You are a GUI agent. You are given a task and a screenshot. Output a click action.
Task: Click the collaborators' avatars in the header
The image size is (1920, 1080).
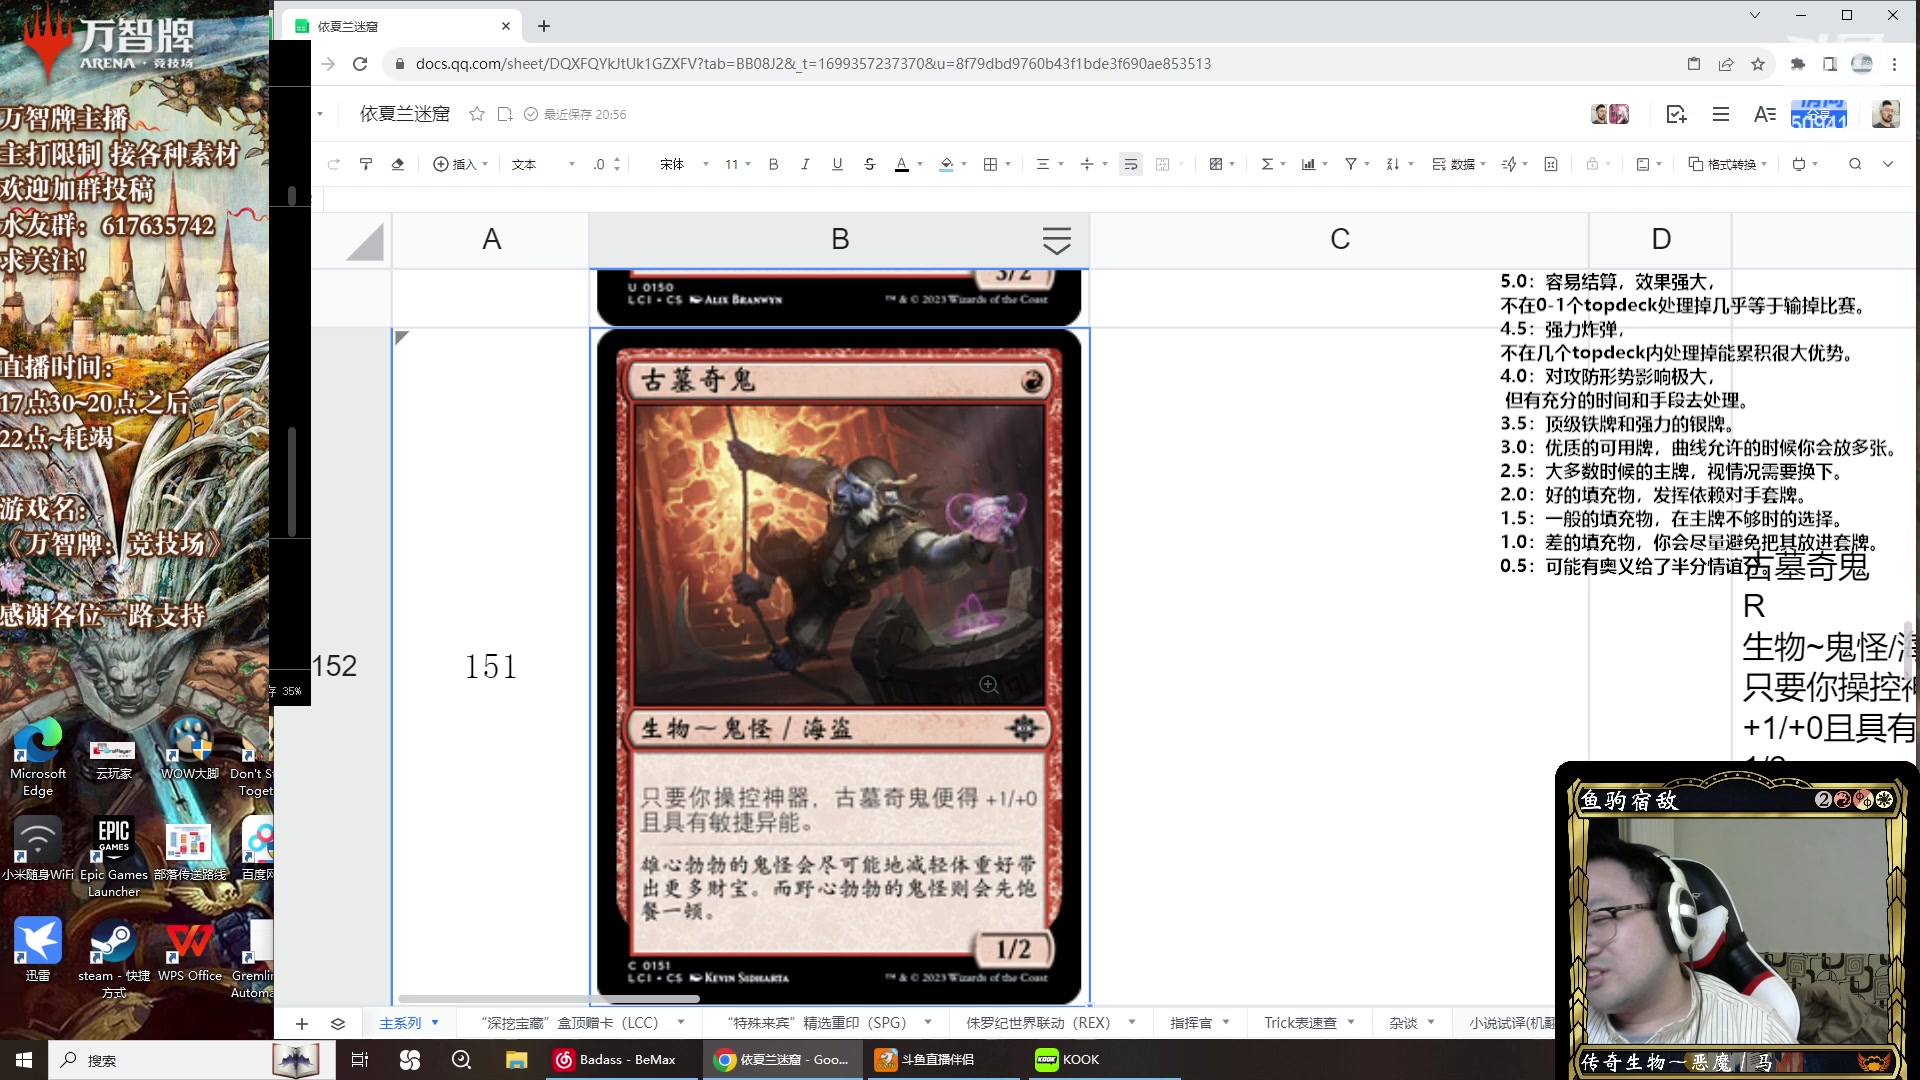tap(1610, 114)
